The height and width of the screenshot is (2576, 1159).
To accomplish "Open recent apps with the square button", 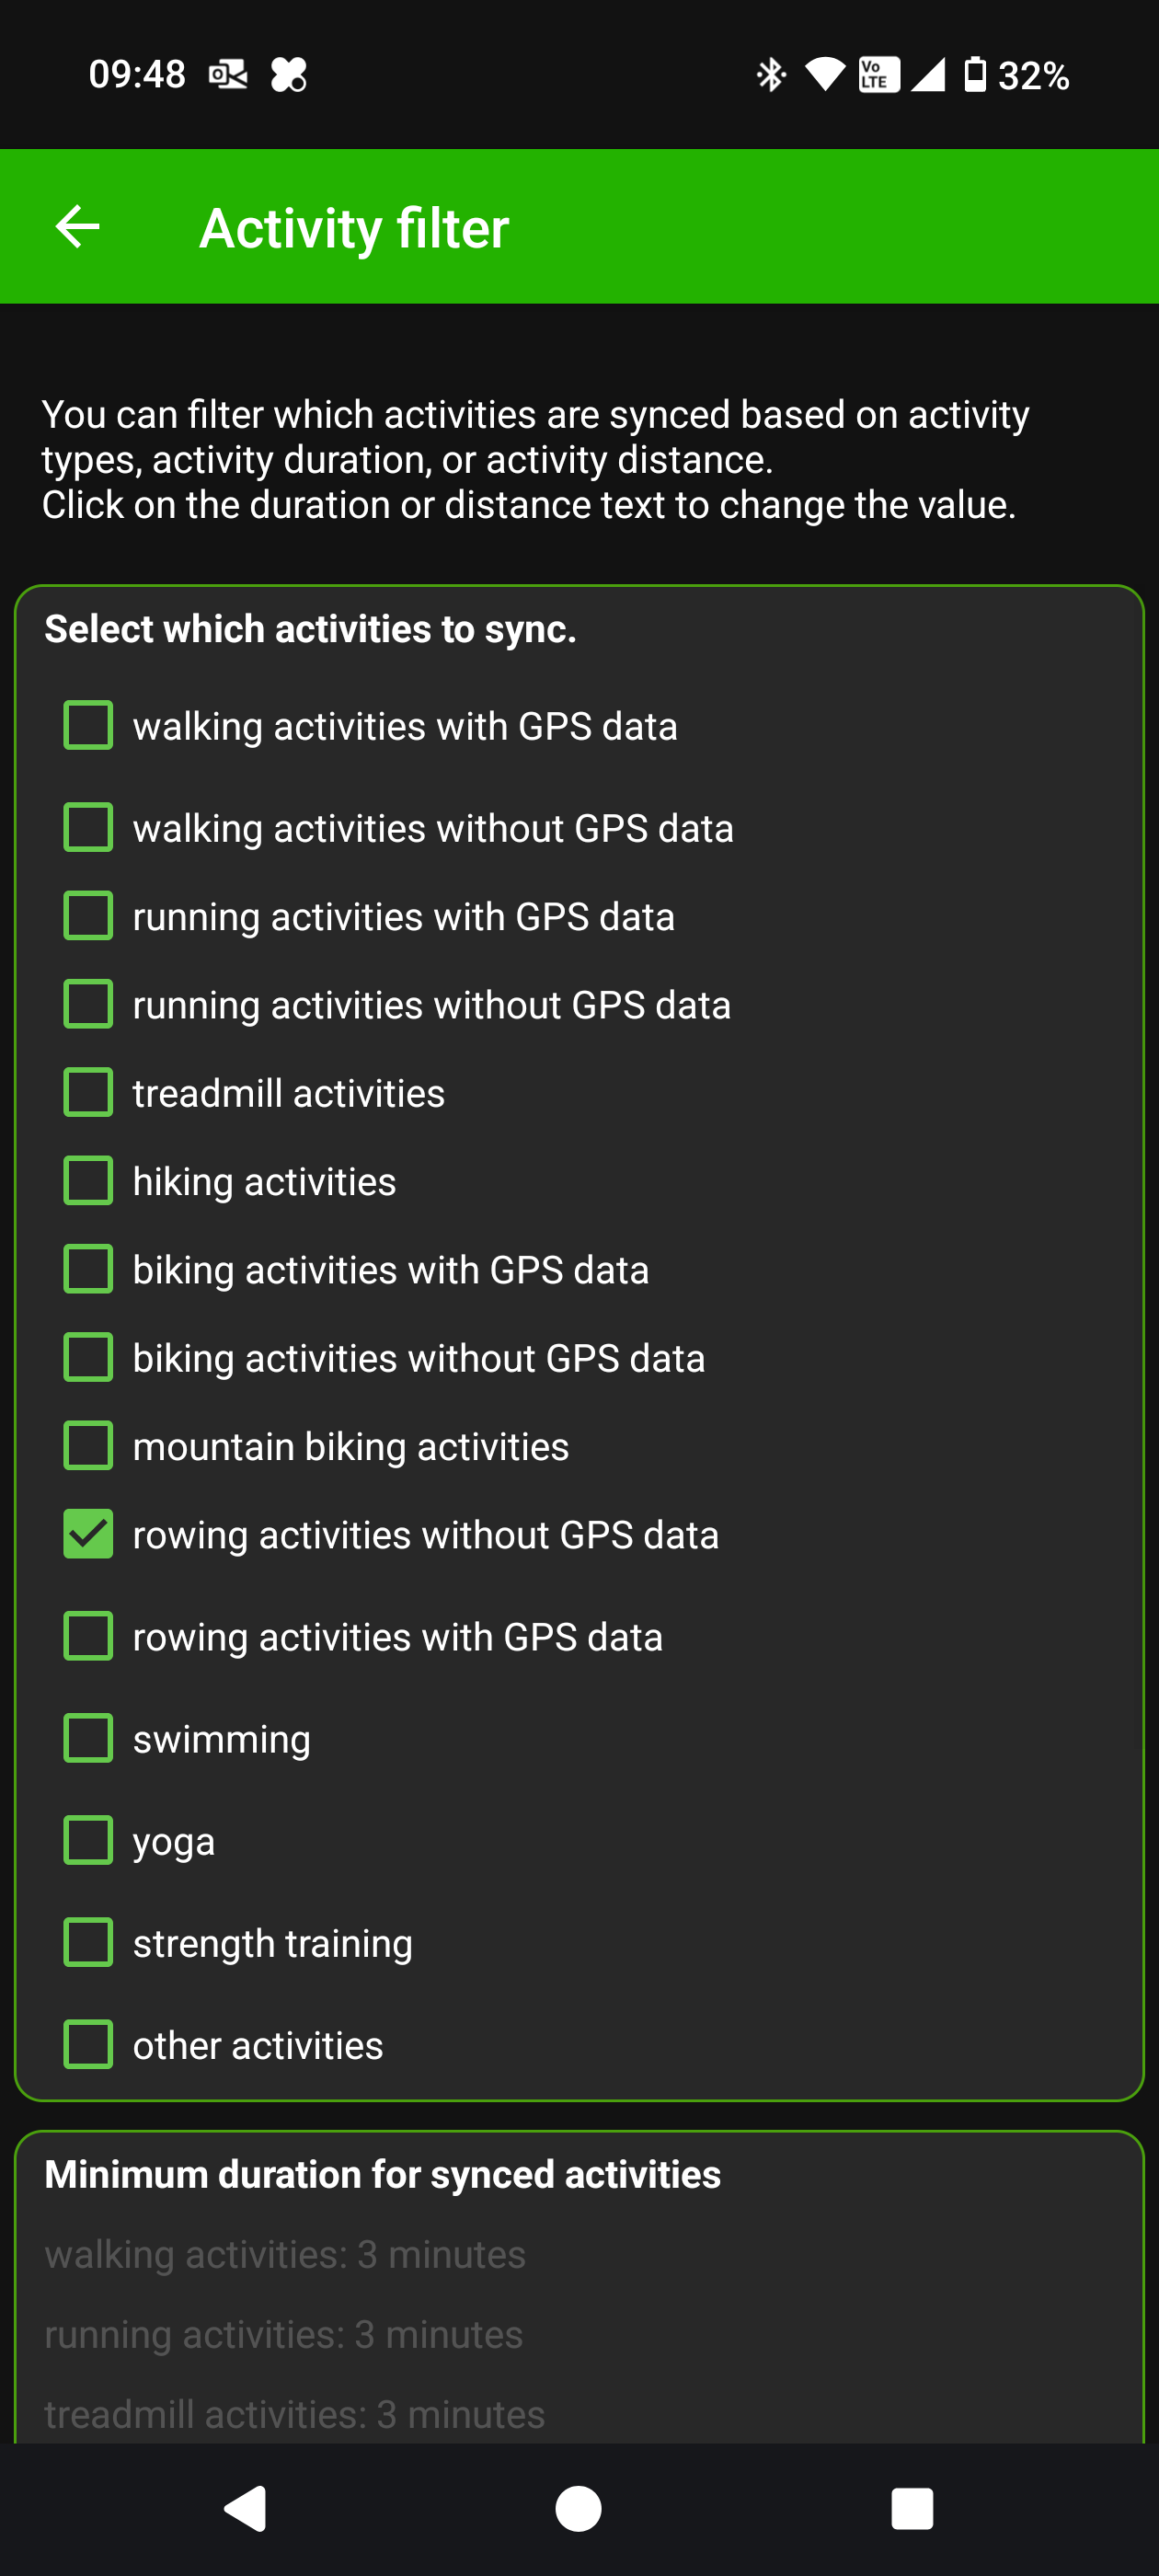I will pos(911,2508).
